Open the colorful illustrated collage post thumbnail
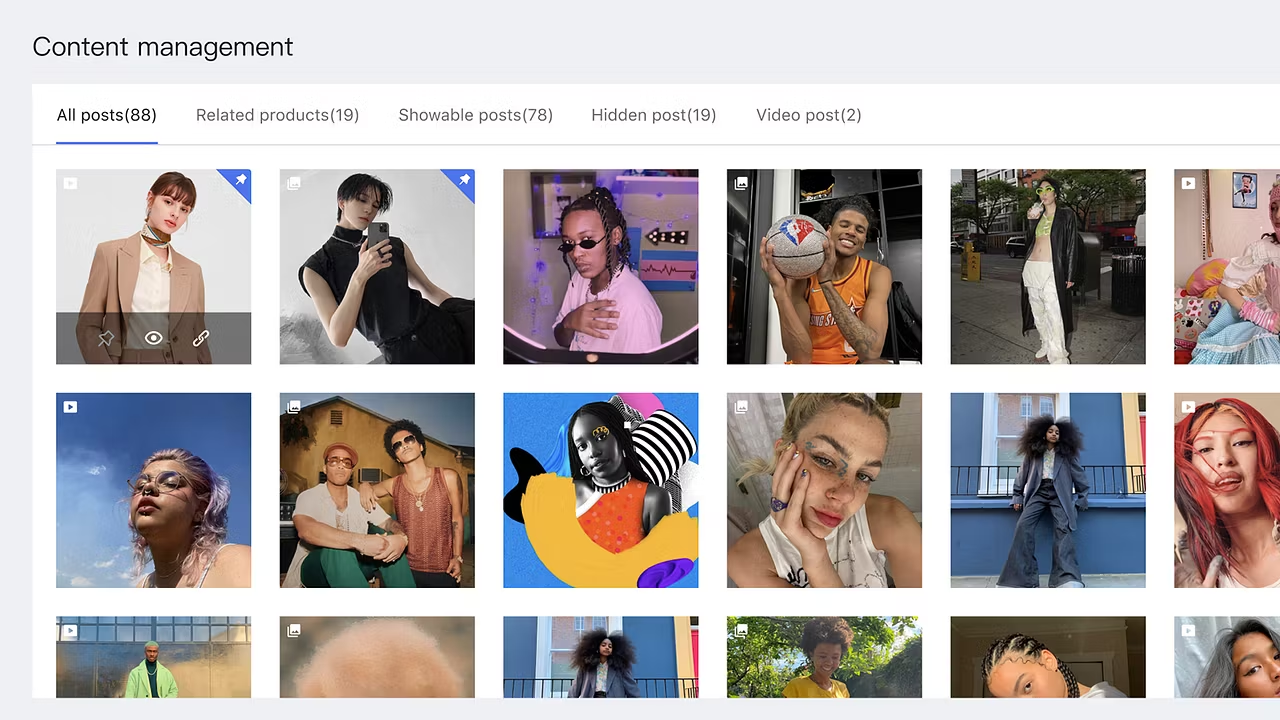The width and height of the screenshot is (1280, 720). coord(601,491)
